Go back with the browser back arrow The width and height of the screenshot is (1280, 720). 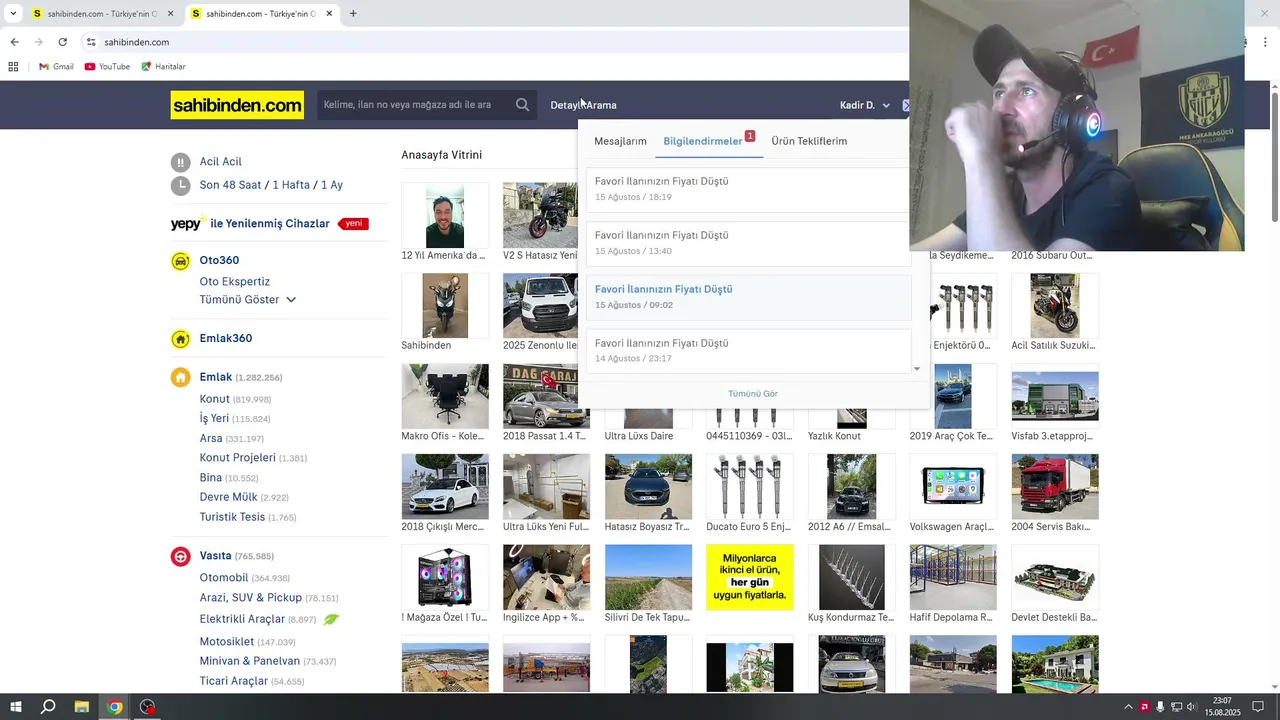click(14, 42)
